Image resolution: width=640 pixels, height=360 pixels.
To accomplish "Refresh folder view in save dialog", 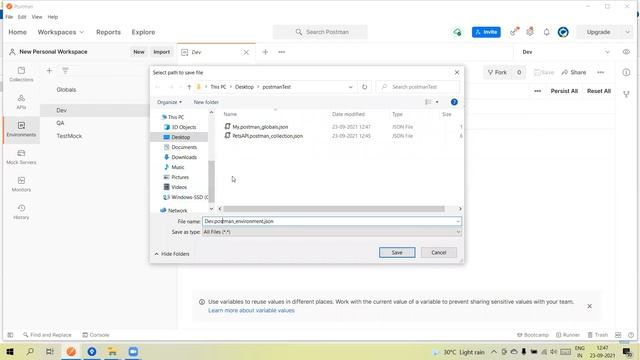I will tap(364, 87).
